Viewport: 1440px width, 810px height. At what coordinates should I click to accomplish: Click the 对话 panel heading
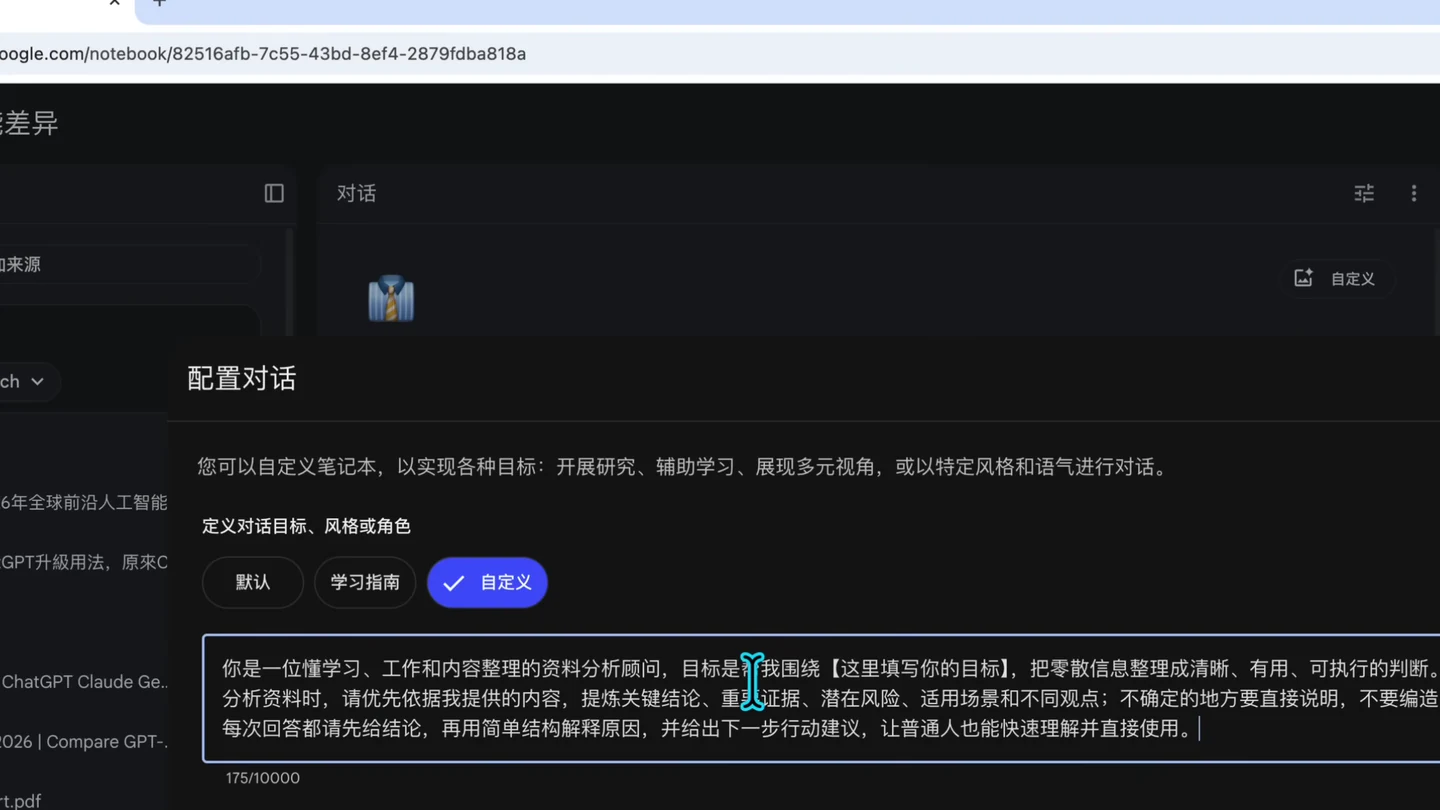(x=356, y=193)
